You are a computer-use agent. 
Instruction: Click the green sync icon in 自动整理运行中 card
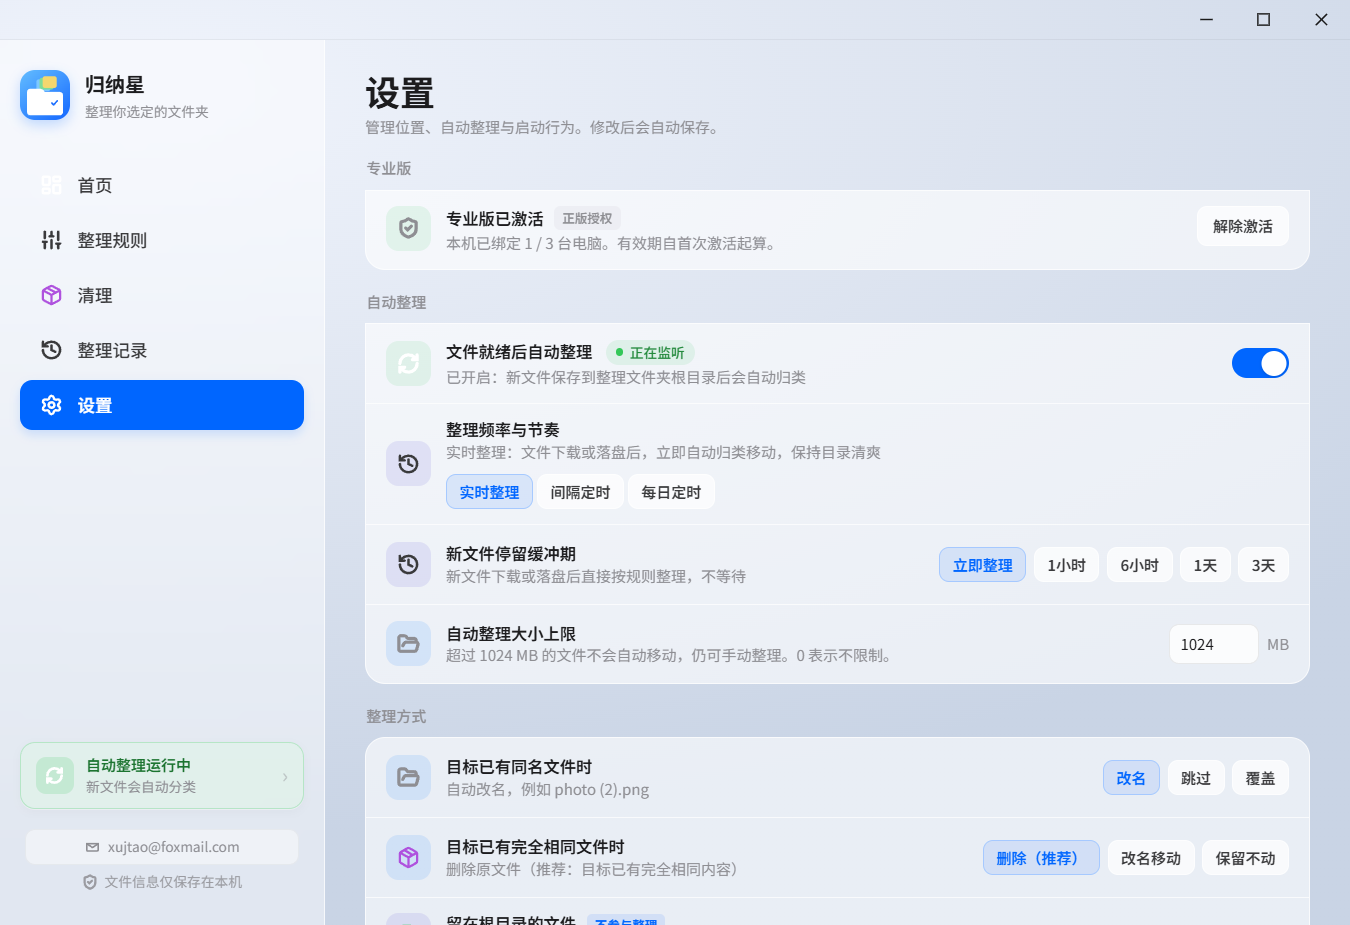(x=55, y=775)
